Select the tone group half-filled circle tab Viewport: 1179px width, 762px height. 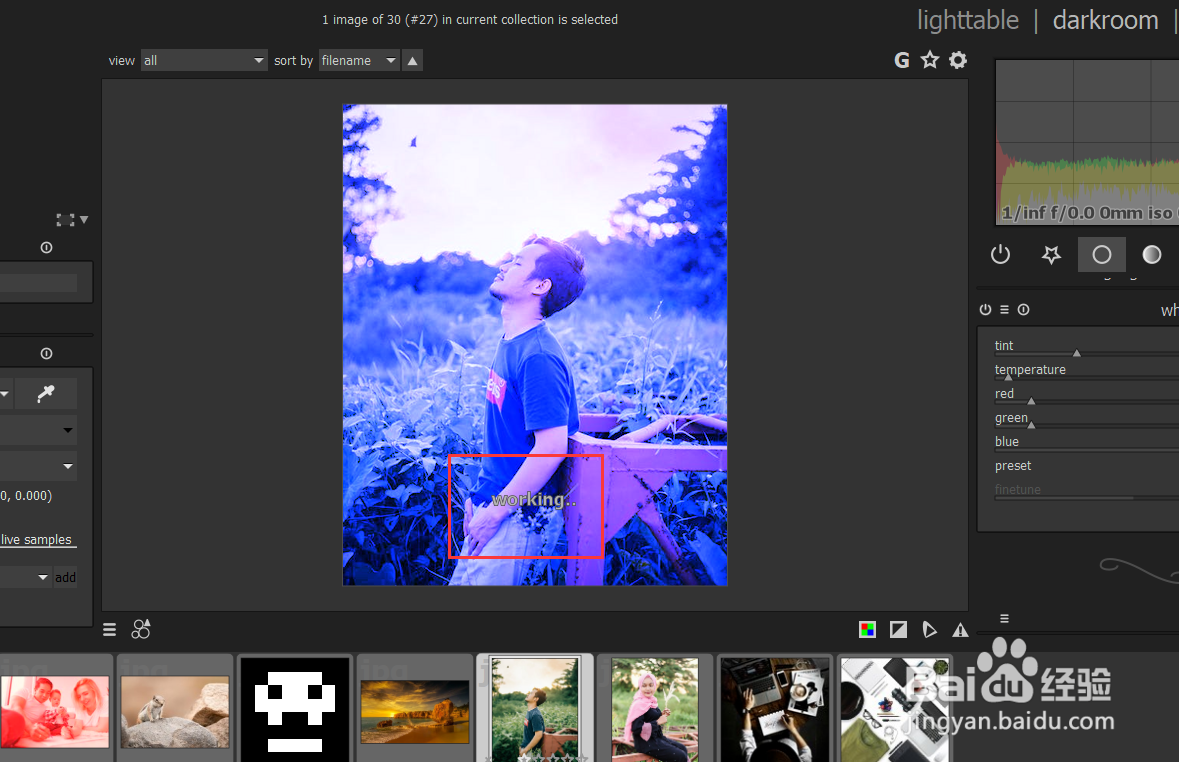[x=1152, y=254]
